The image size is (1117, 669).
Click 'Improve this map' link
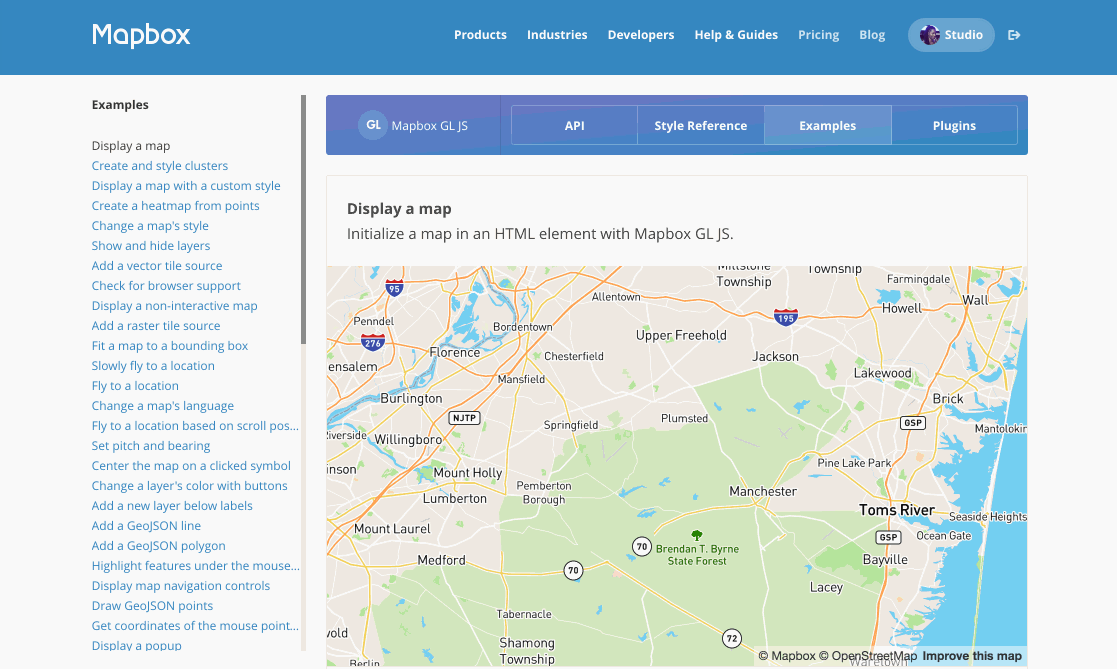pyautogui.click(x=972, y=656)
